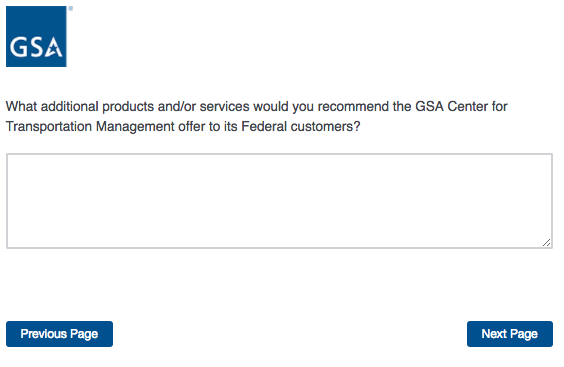Screen dimensions: 564x367
Task: Go back to the Previous Page
Action: click(x=59, y=334)
